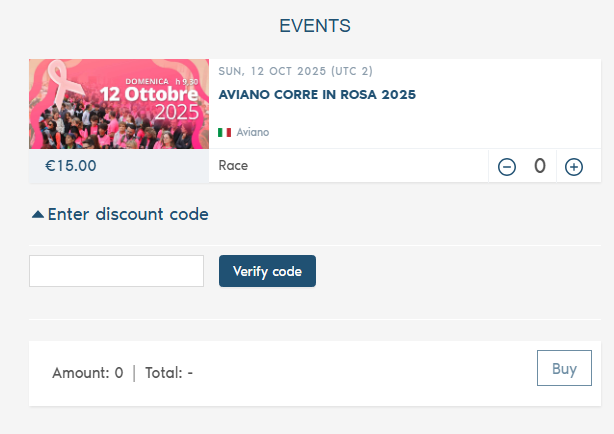
Task: Click the Aviano location name
Action: tap(253, 132)
